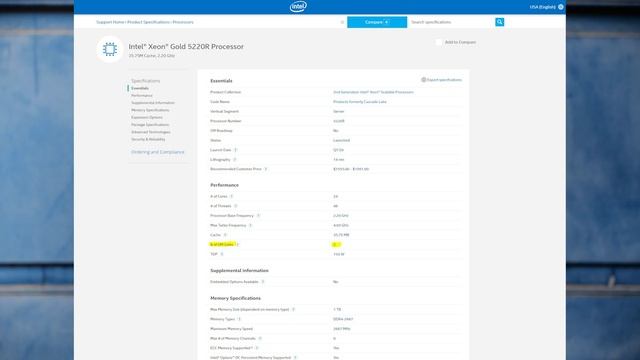Open the blue Compare button
640x360 pixels.
377,22
